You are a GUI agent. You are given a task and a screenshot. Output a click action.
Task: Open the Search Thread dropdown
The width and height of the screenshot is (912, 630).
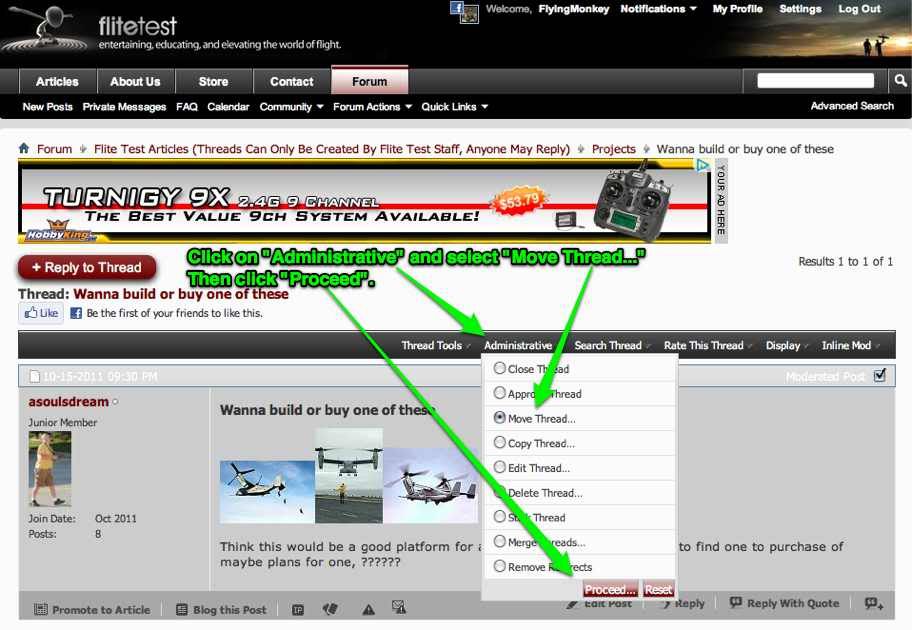tap(612, 346)
